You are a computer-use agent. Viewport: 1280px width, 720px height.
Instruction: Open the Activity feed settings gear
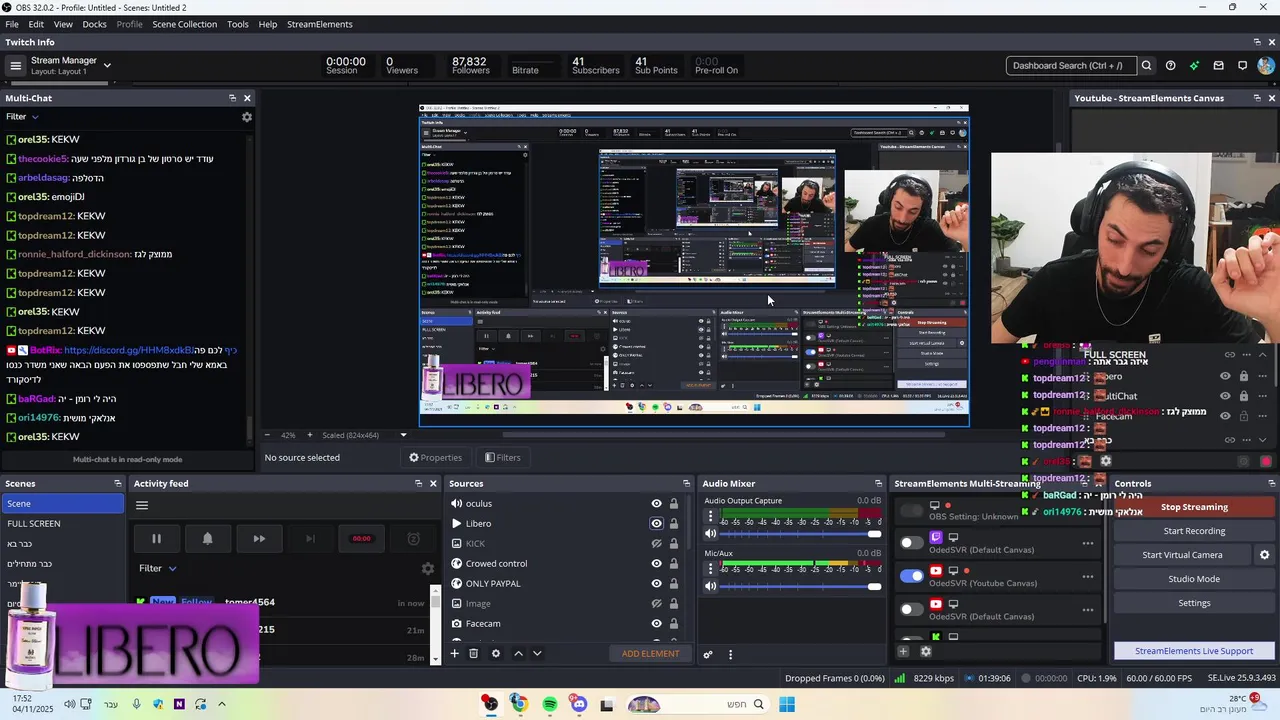click(428, 568)
